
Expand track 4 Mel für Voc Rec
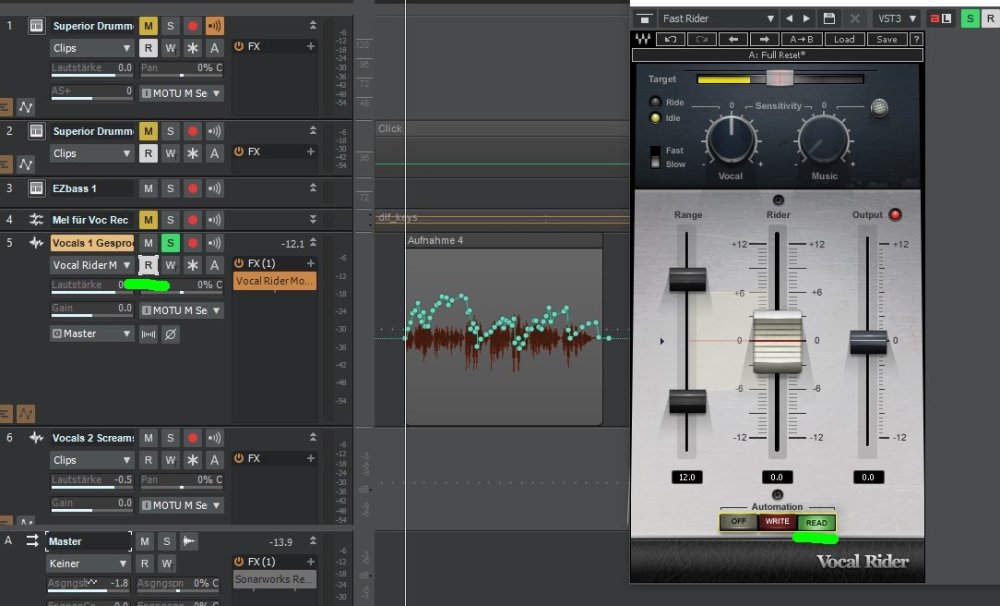click(x=313, y=219)
